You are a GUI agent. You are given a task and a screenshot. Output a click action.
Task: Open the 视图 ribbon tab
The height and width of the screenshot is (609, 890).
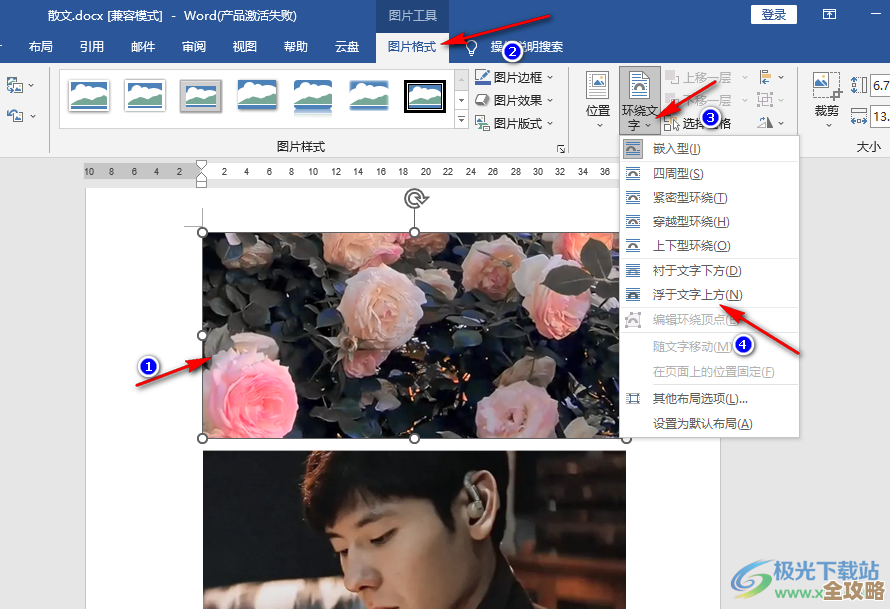coord(244,46)
